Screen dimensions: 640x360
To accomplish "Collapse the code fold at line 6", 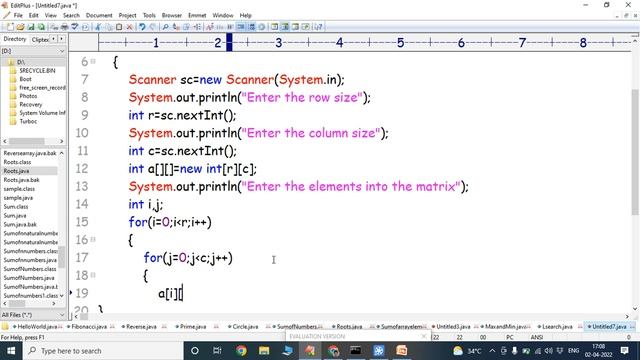I will [93, 61].
